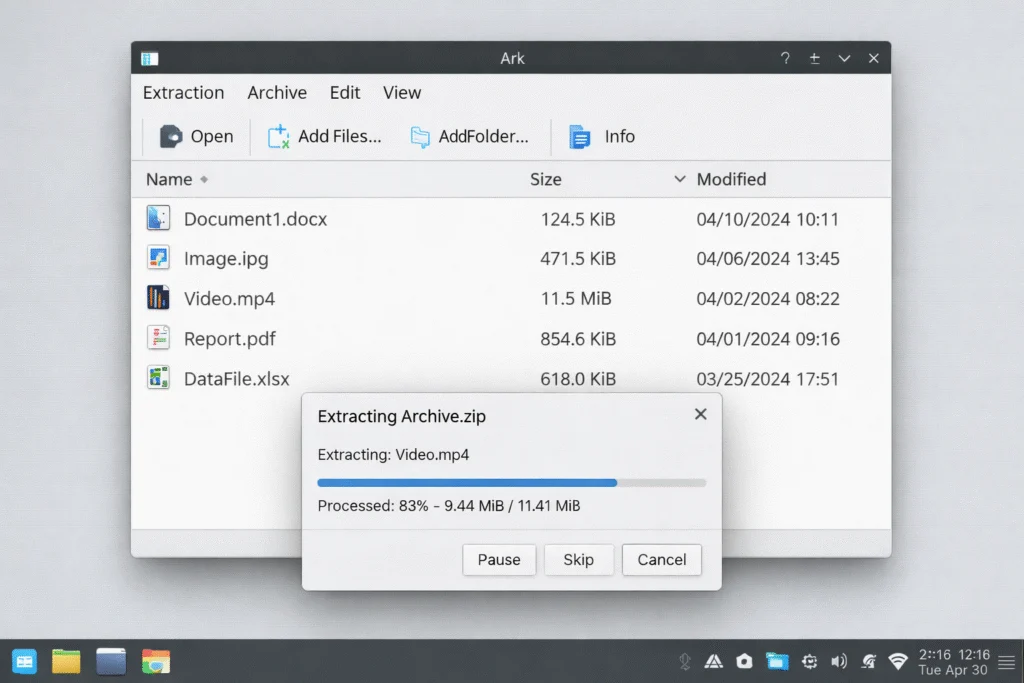Select the DataFile.xlsx file icon
1024x683 pixels.
pos(158,378)
